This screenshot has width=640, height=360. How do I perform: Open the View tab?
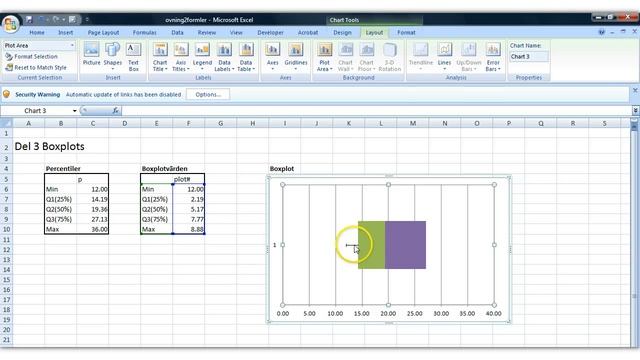coord(236,32)
